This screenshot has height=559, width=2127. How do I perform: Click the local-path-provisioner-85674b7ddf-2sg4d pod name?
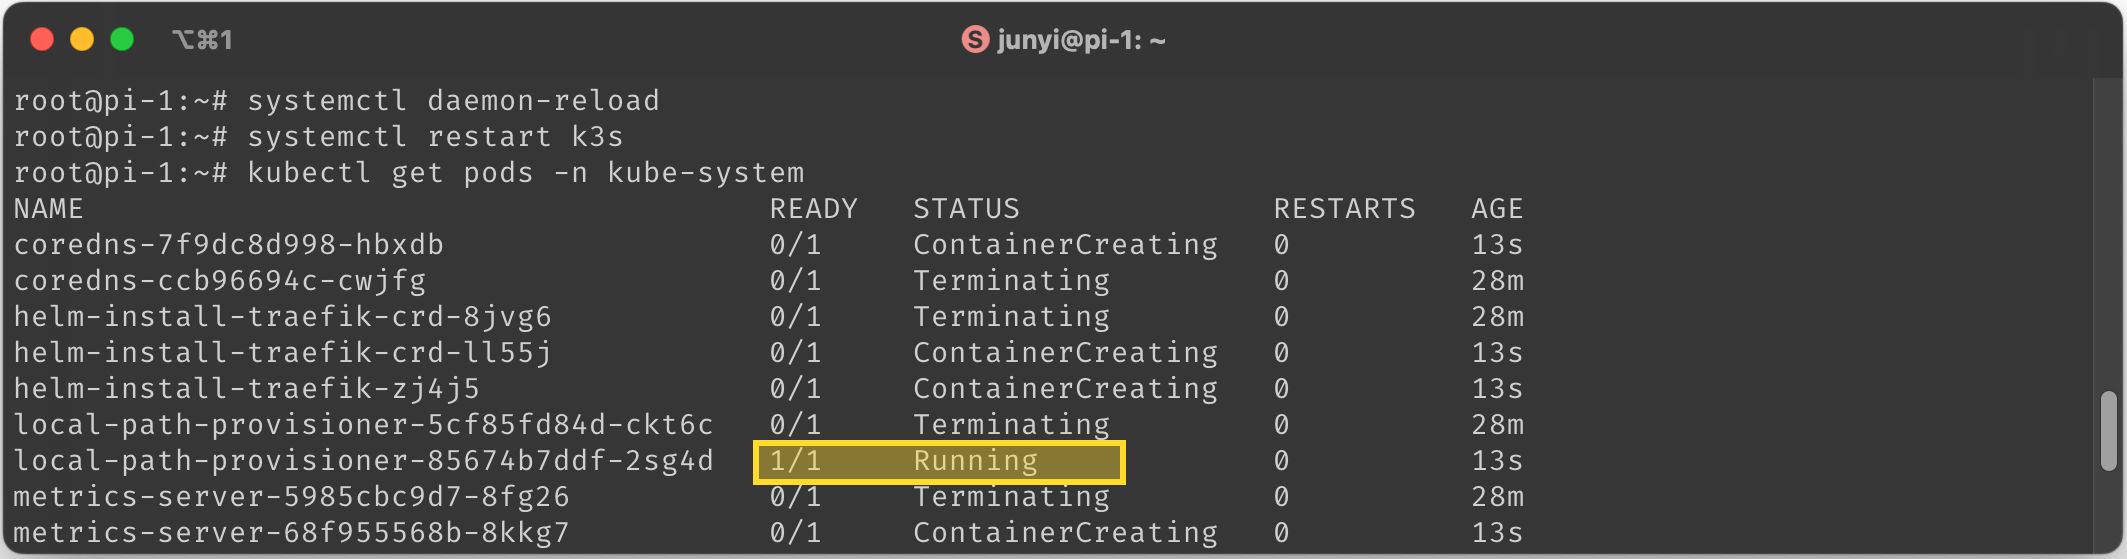coord(364,461)
